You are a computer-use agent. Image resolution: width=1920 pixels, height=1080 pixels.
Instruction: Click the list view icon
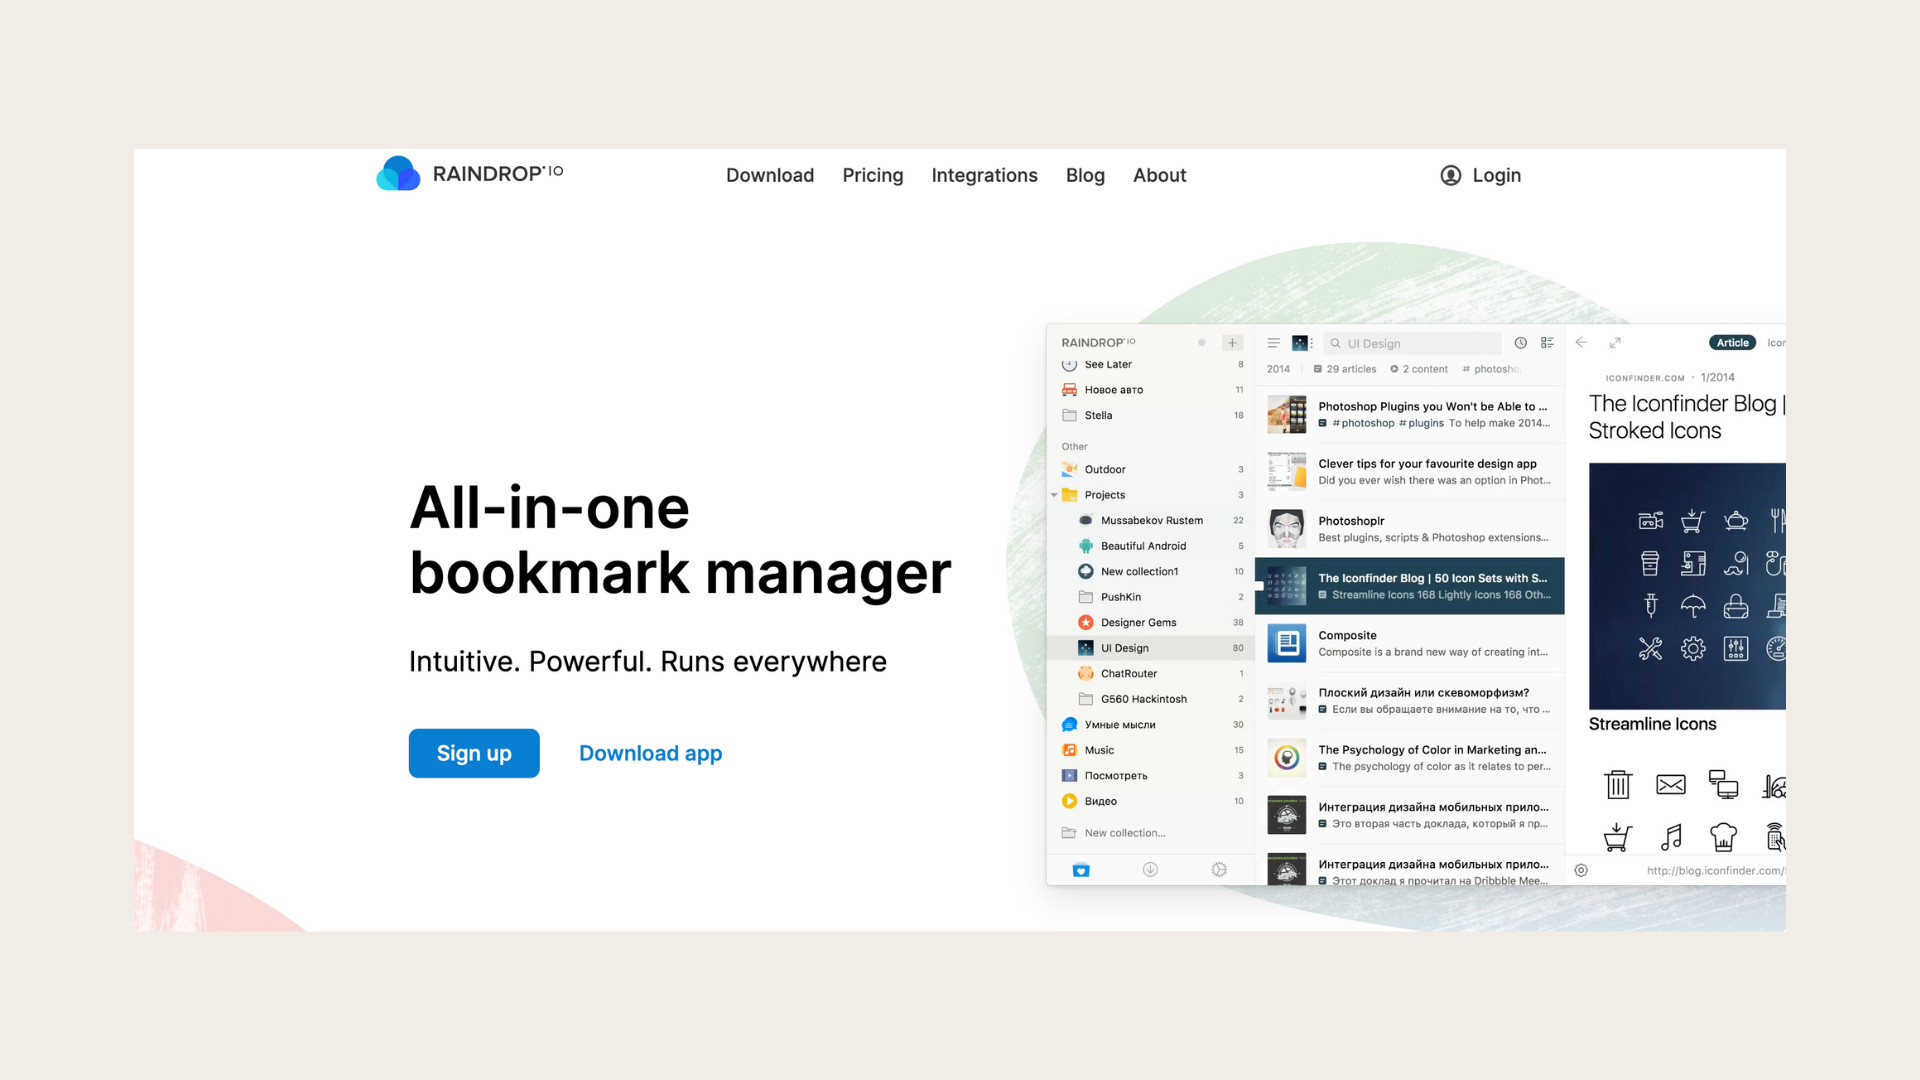tap(1551, 343)
